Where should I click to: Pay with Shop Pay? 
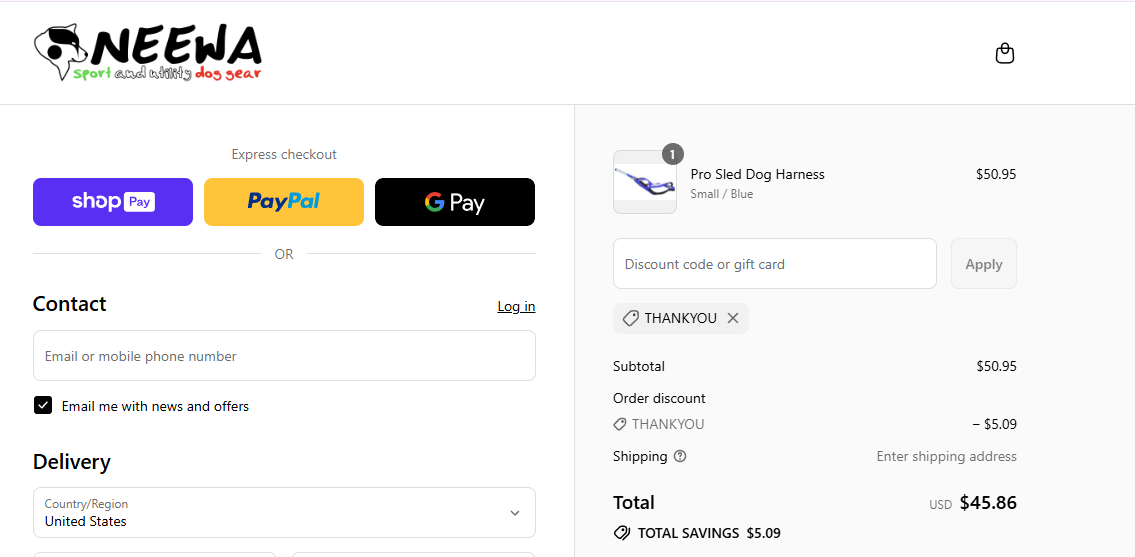113,202
